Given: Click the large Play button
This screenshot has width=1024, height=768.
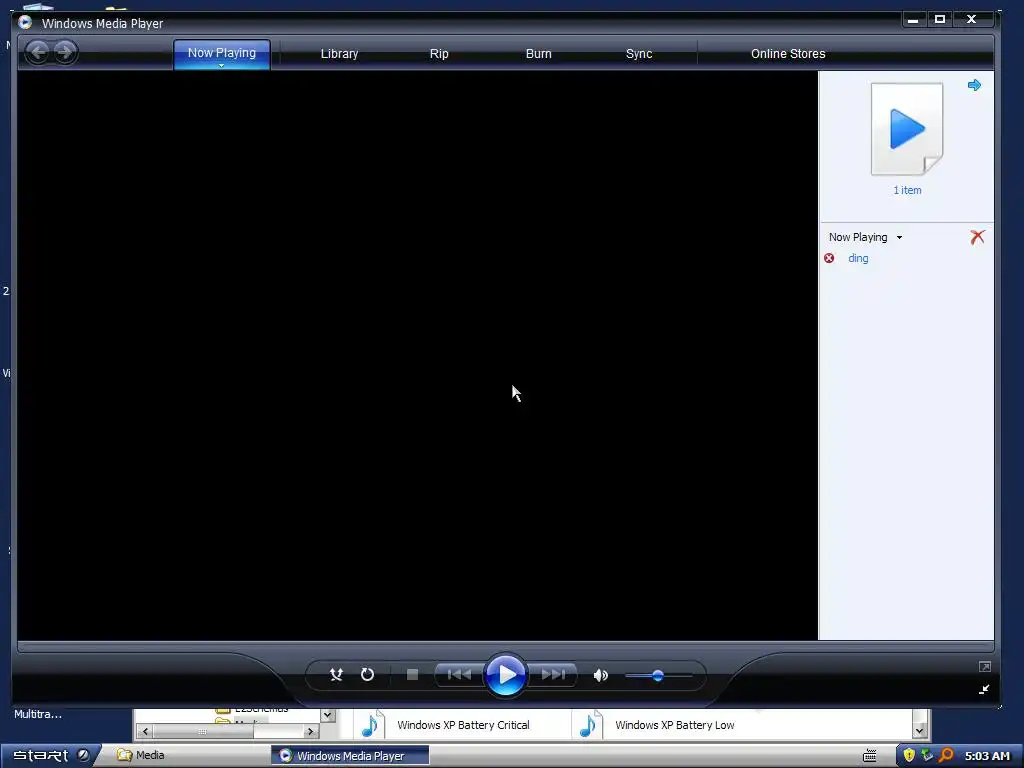Looking at the screenshot, I should tap(505, 675).
